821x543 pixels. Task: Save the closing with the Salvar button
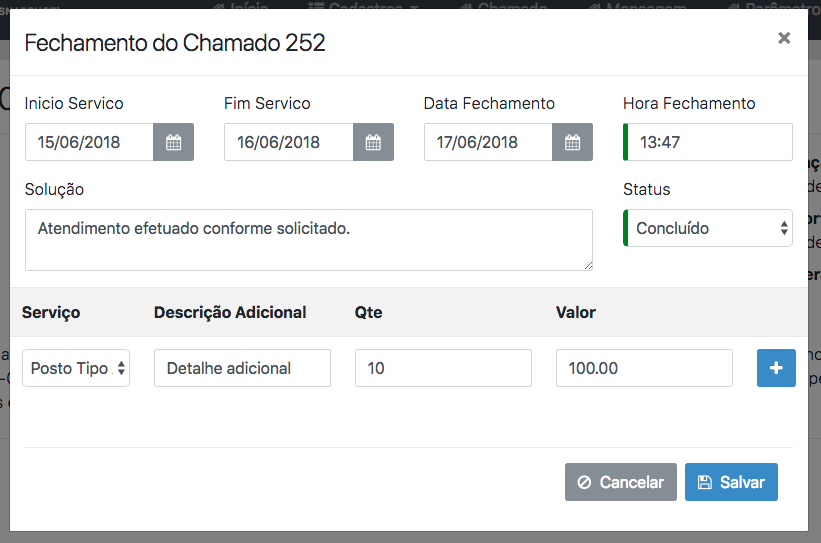click(731, 482)
